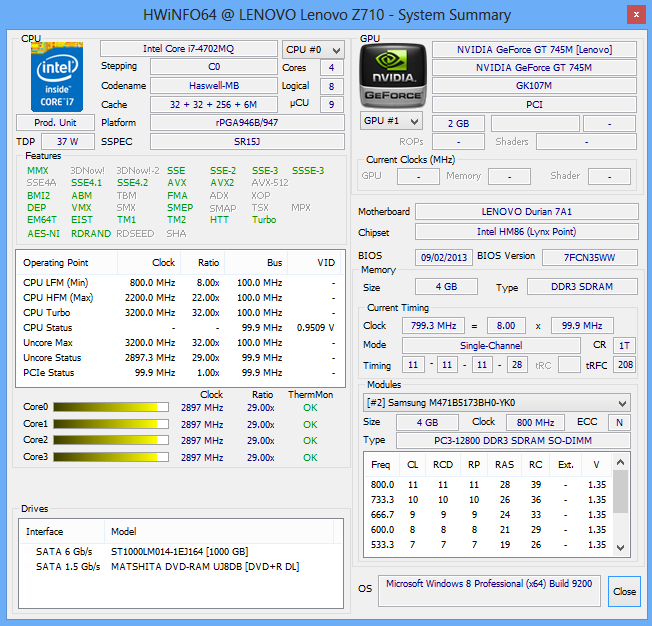This screenshot has height=626, width=652.
Task: Click the memory timings scrollbar thumb
Action: click(x=620, y=491)
